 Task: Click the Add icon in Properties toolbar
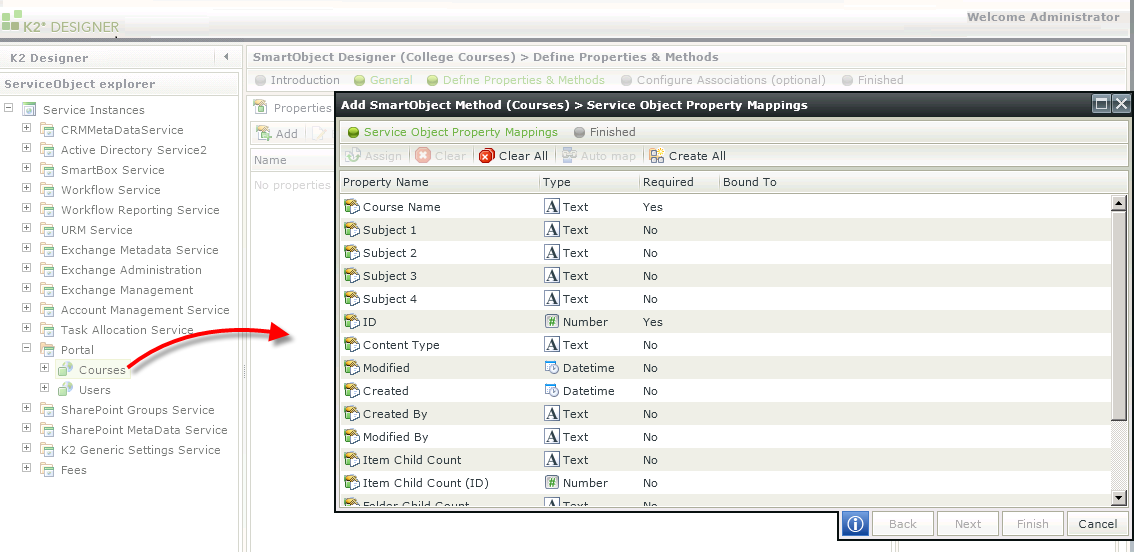tap(265, 133)
